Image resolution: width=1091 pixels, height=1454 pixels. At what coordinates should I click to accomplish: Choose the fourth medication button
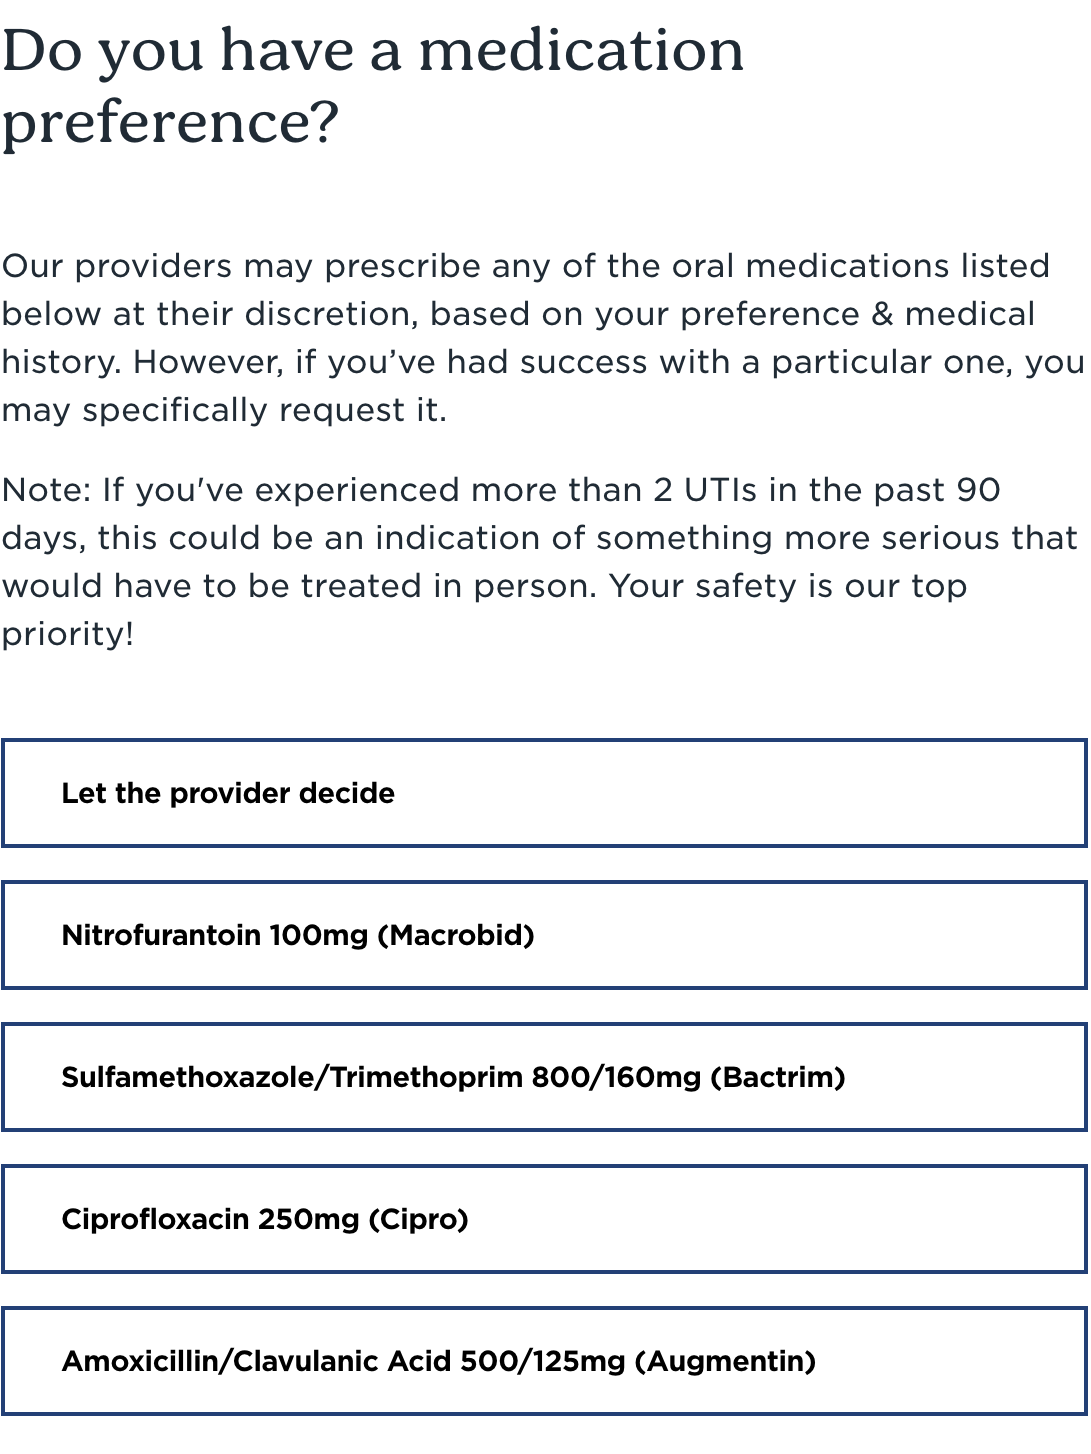pos(545,1219)
